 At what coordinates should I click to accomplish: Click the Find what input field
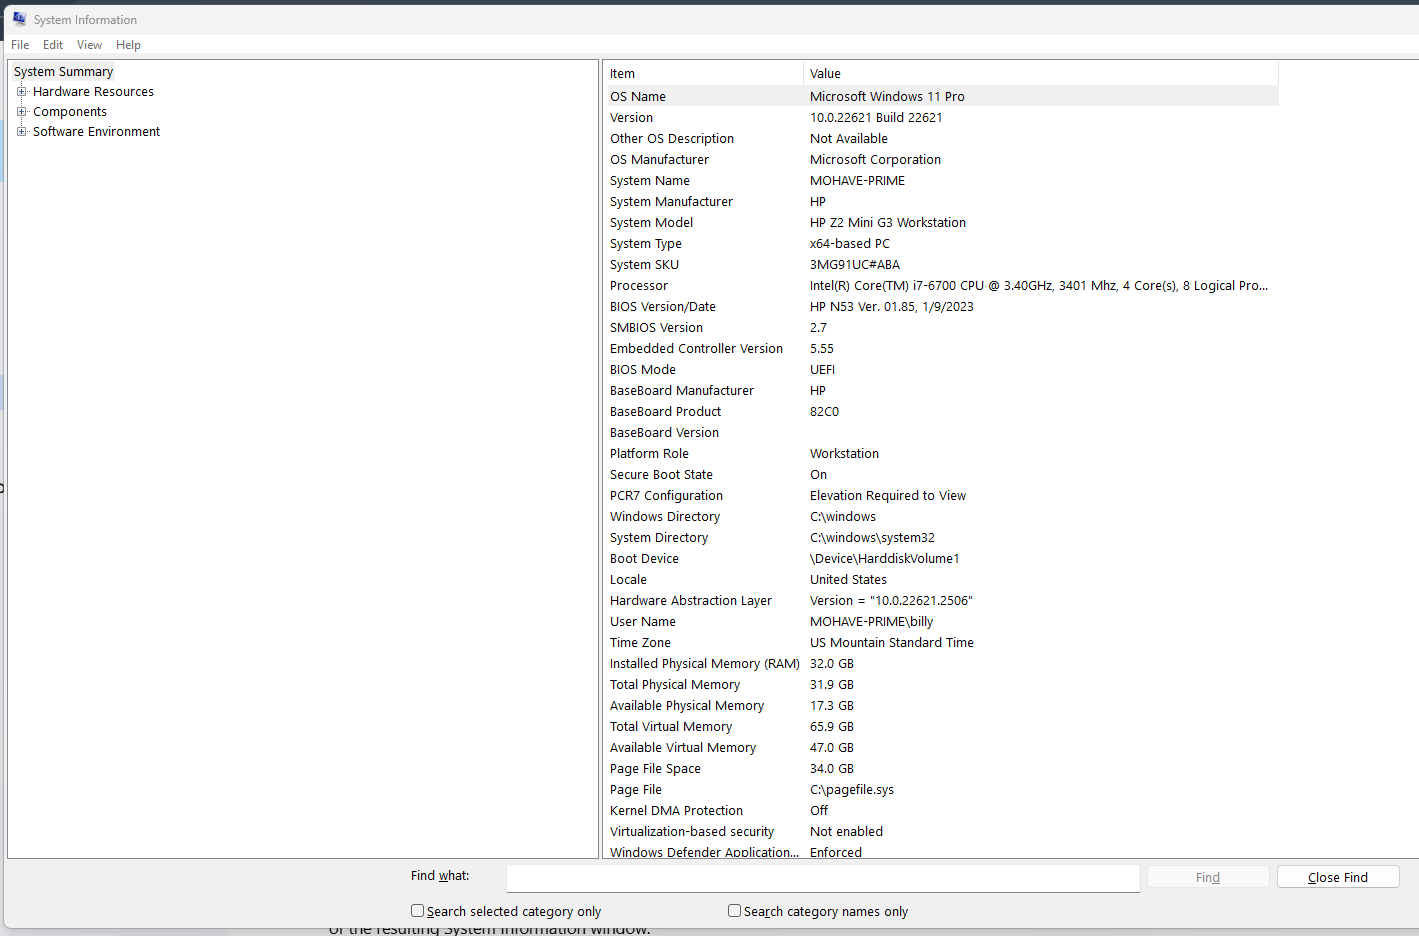point(823,878)
